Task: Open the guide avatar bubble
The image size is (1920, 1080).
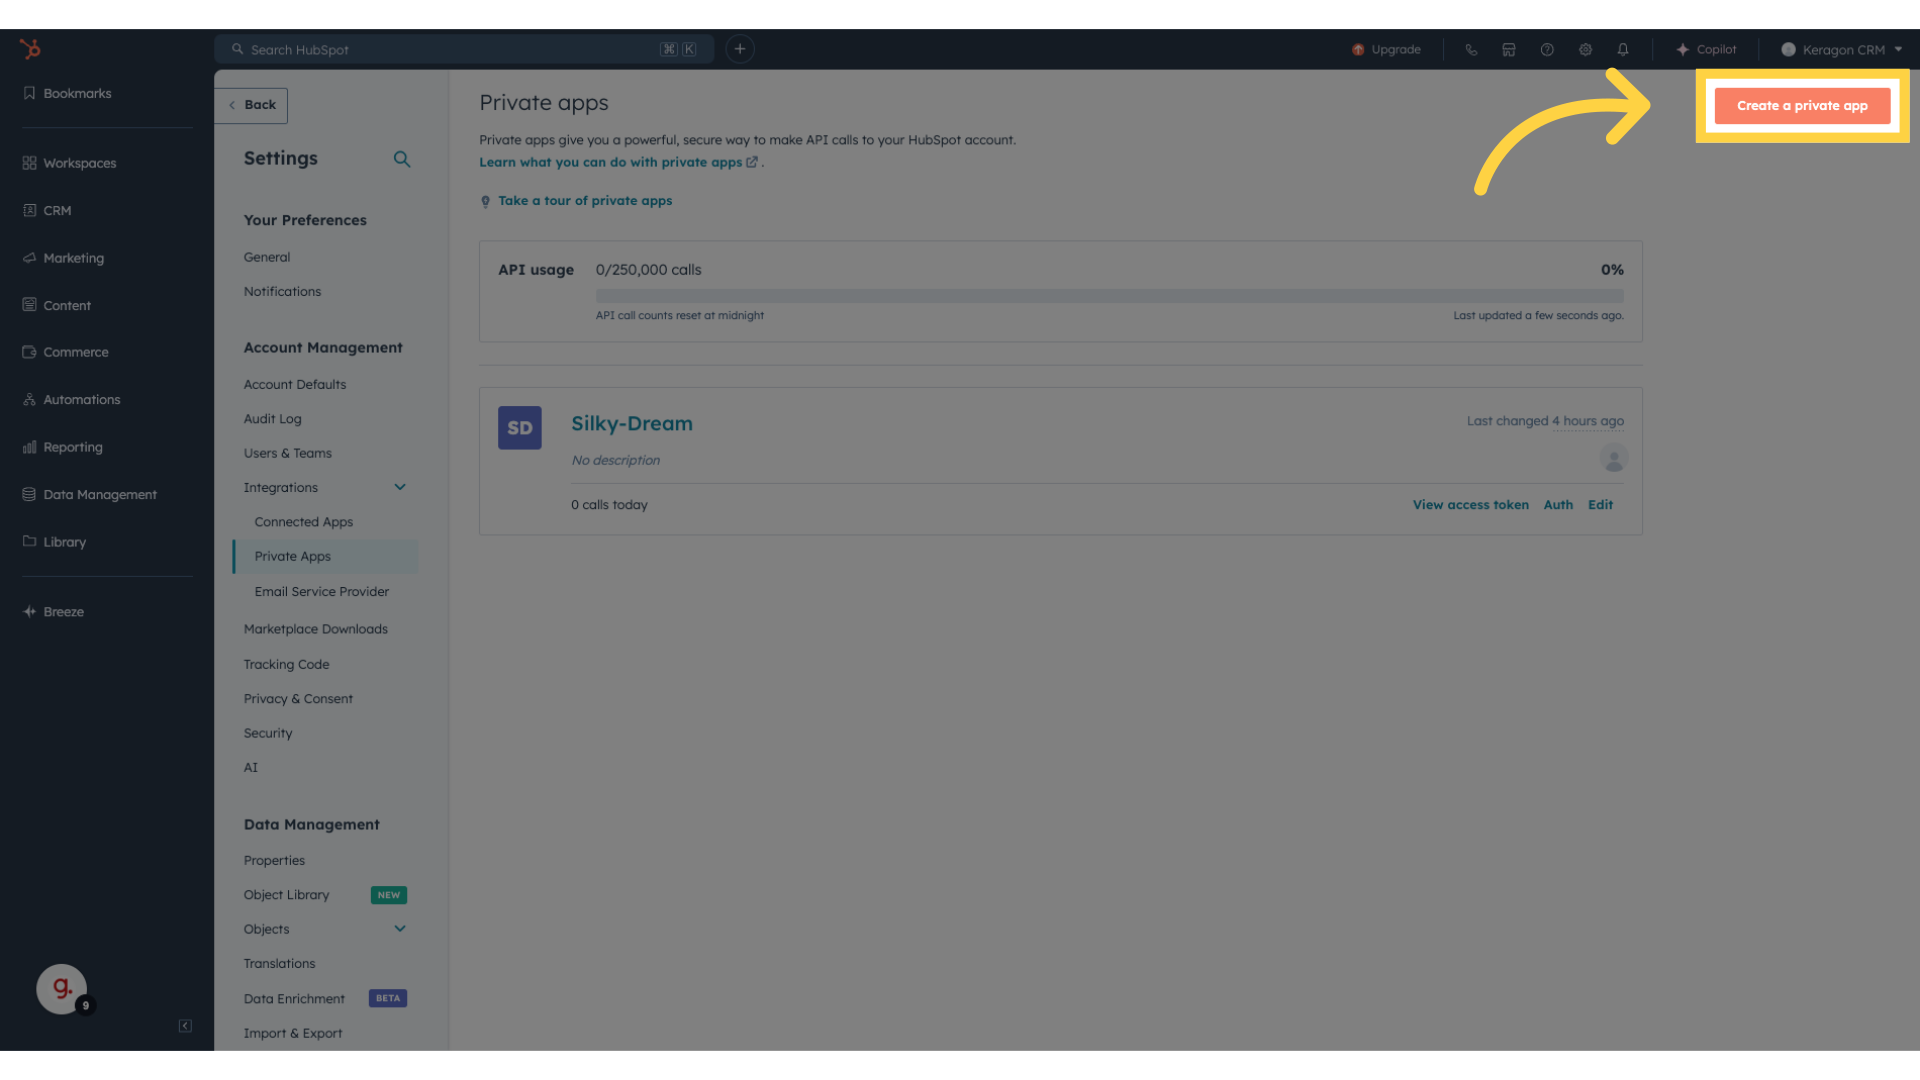Action: coord(62,989)
